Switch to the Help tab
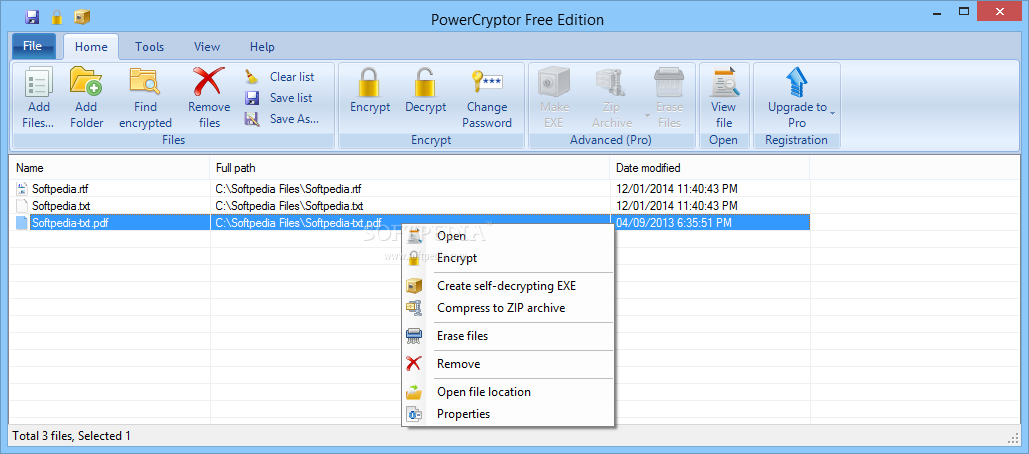This screenshot has height=454, width=1029. (262, 47)
